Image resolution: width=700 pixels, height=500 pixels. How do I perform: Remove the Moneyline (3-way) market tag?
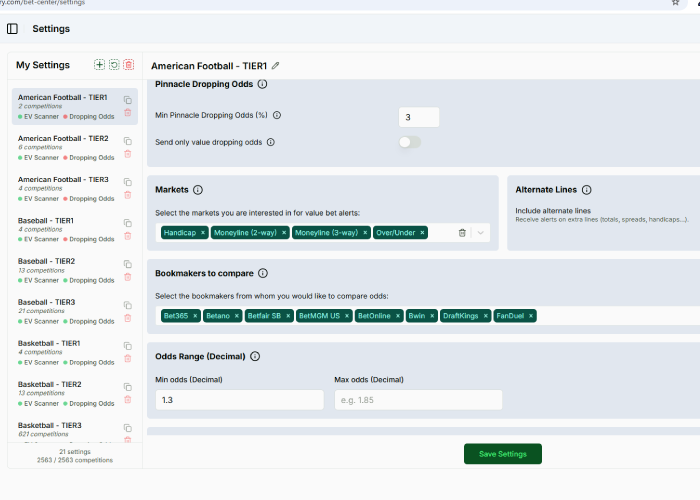(365, 233)
